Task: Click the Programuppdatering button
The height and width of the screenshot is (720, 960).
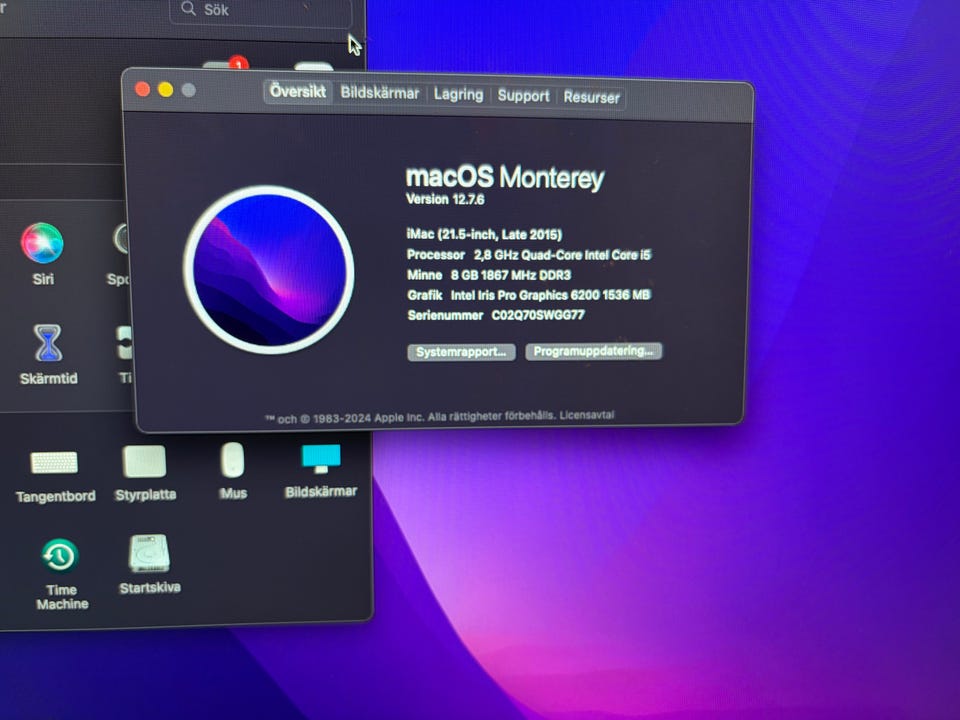Action: (x=593, y=351)
